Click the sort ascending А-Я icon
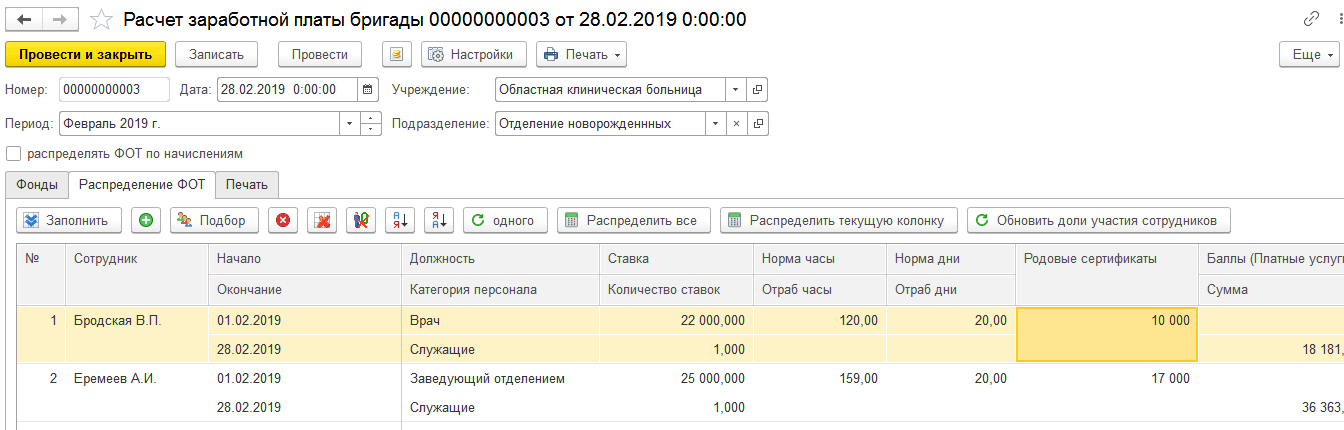The image size is (1344, 430). (399, 220)
